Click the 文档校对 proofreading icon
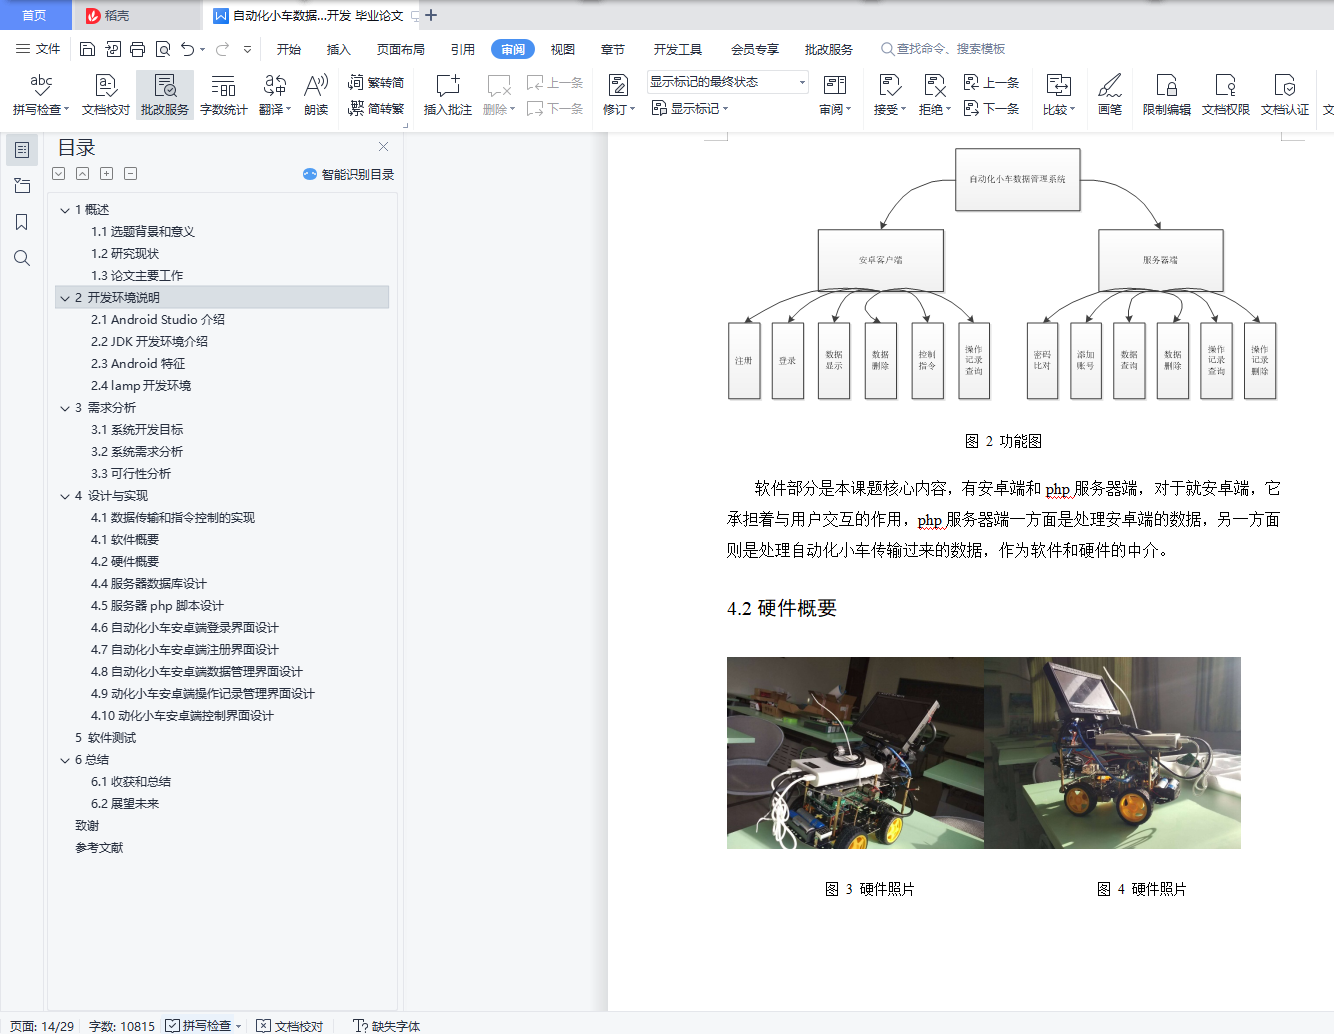The width and height of the screenshot is (1334, 1034). click(x=106, y=95)
